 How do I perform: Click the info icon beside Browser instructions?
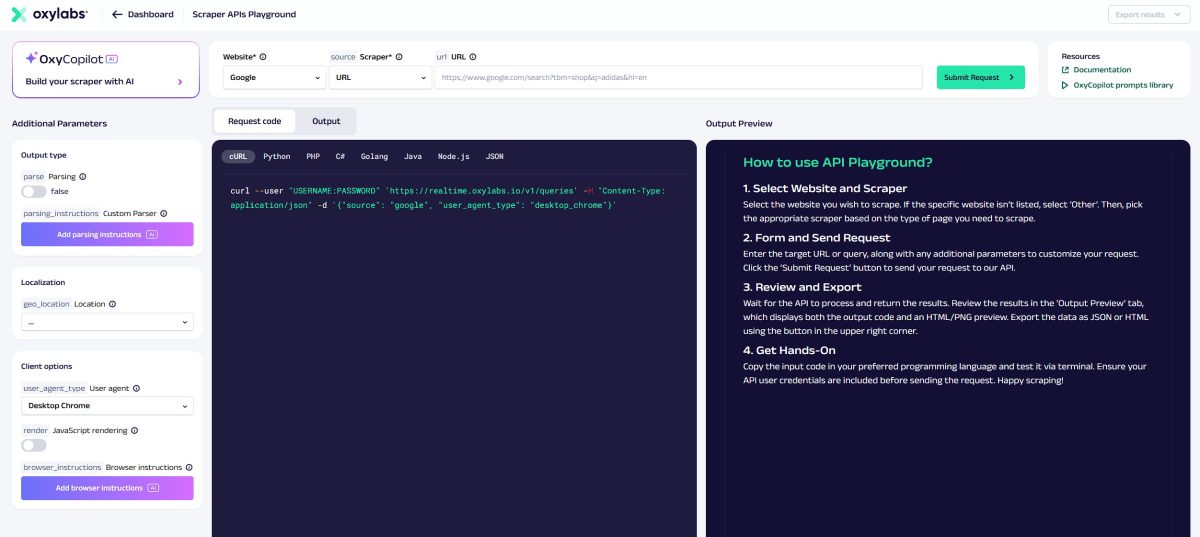click(188, 467)
